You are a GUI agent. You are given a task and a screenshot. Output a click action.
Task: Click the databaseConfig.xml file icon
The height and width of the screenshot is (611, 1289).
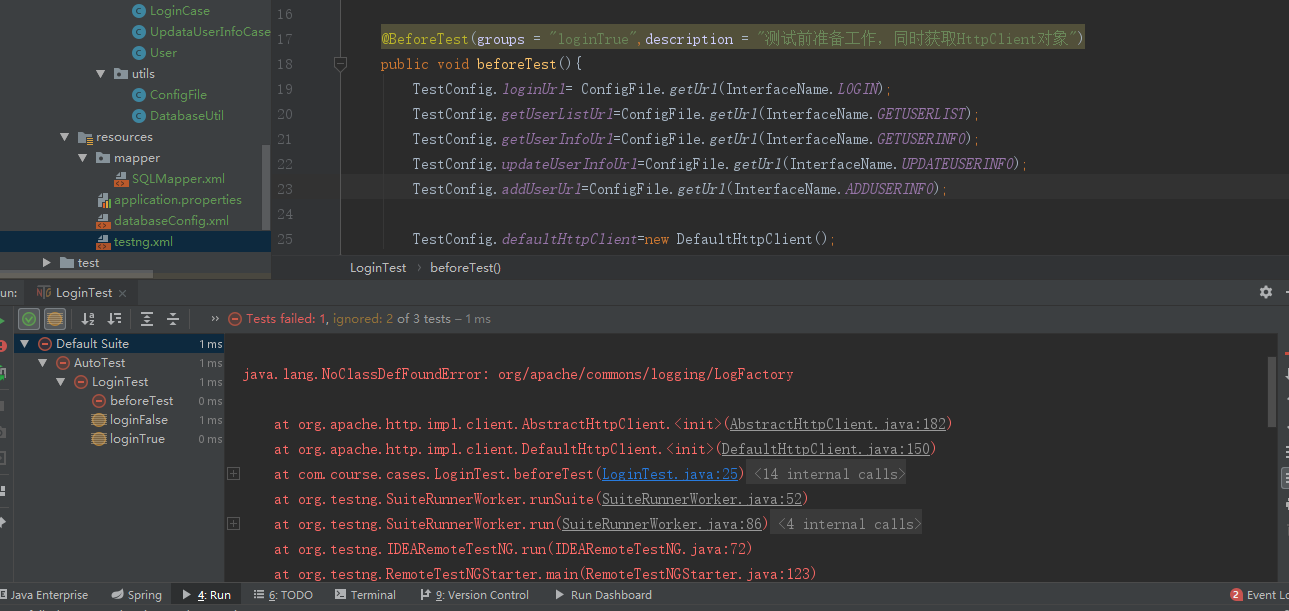[x=104, y=221]
